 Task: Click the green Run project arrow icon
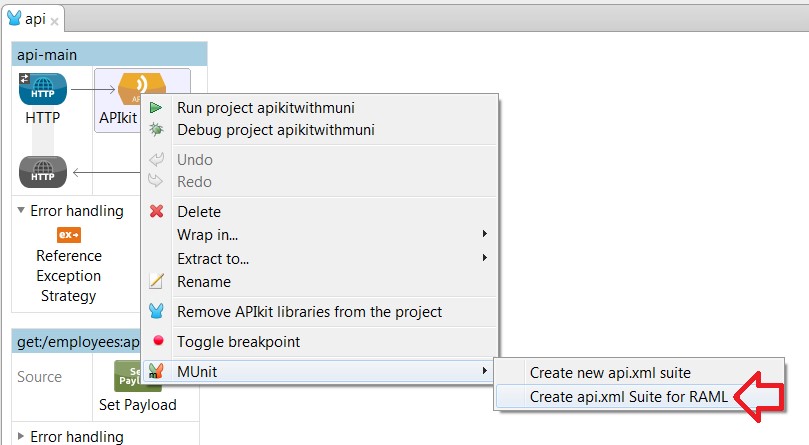(156, 107)
